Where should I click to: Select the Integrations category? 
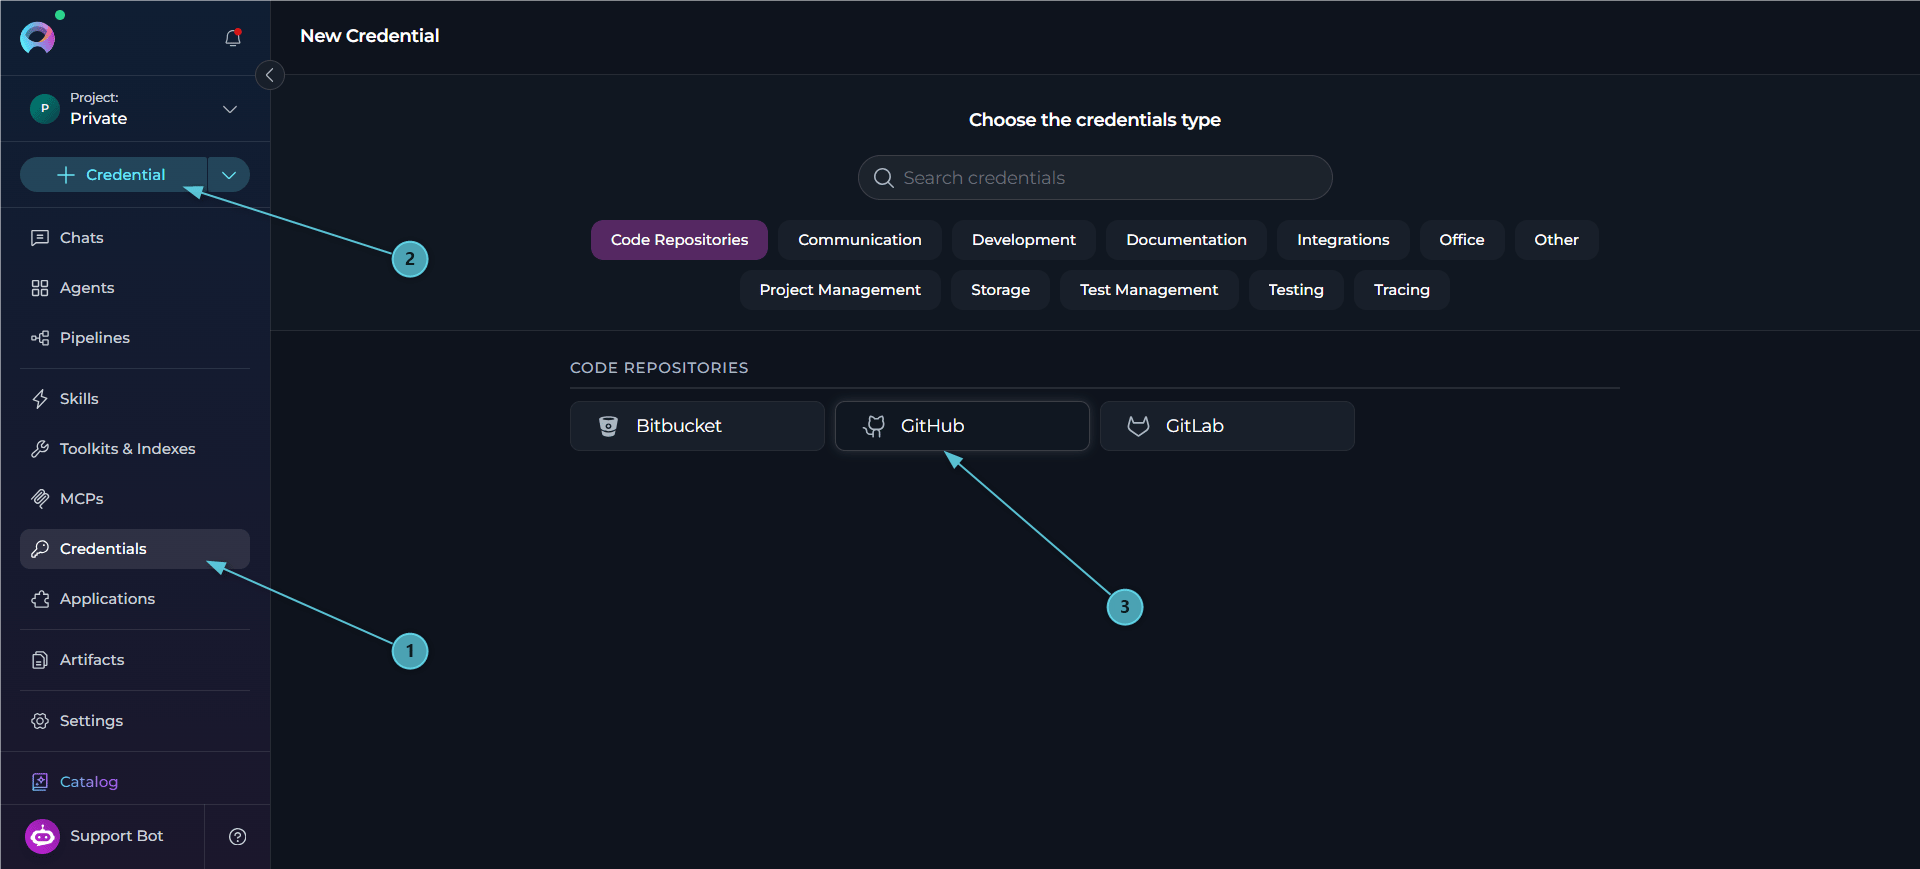pyautogui.click(x=1343, y=240)
